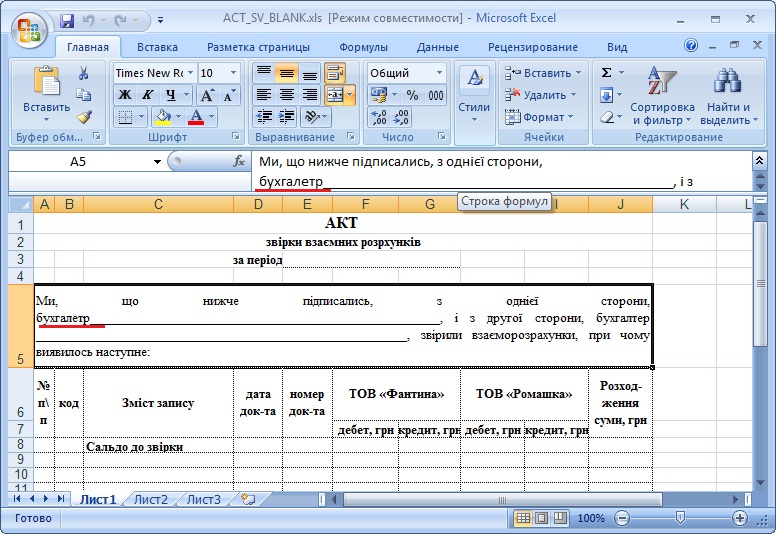This screenshot has height=534, width=776.
Task: Switch to sheet Лист3
Action: tap(203, 499)
